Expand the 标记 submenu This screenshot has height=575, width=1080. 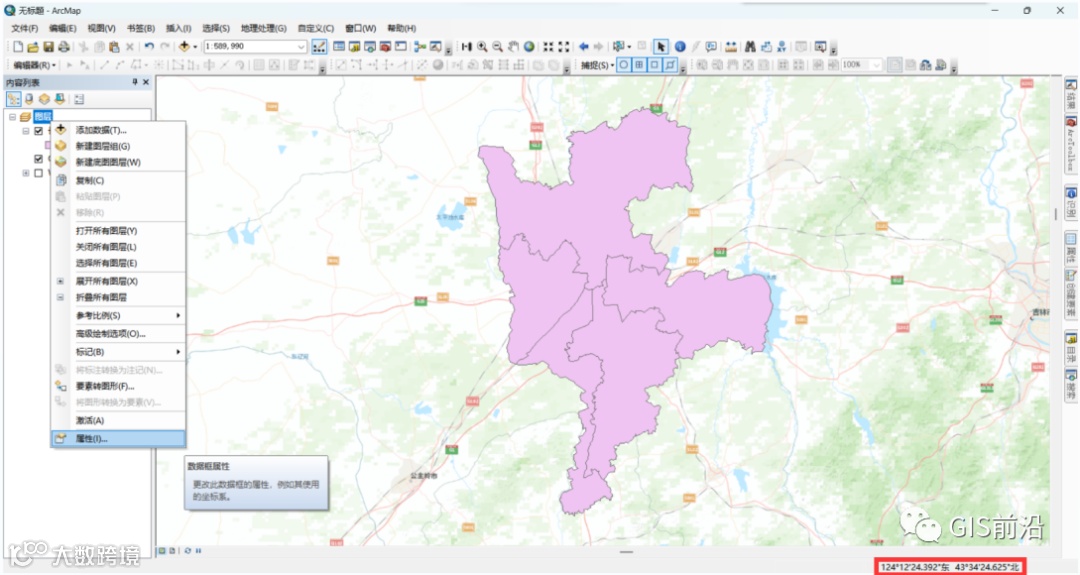(x=118, y=352)
